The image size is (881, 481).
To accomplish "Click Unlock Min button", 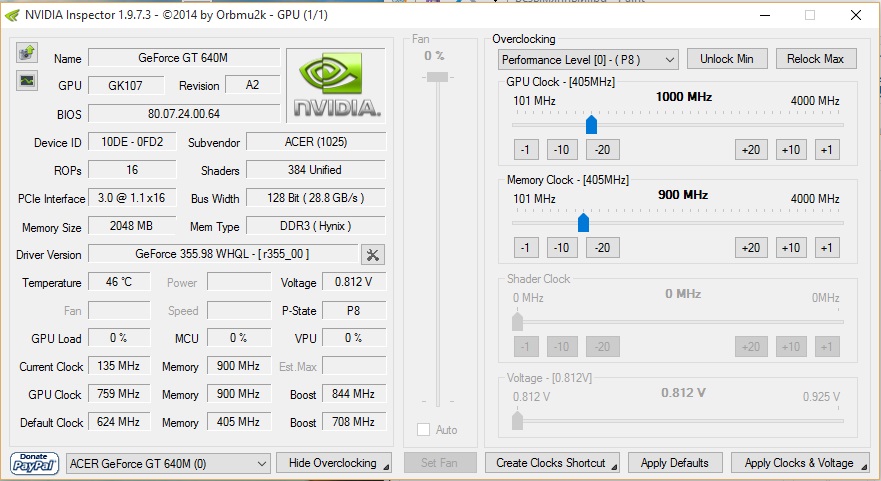I will (726, 59).
